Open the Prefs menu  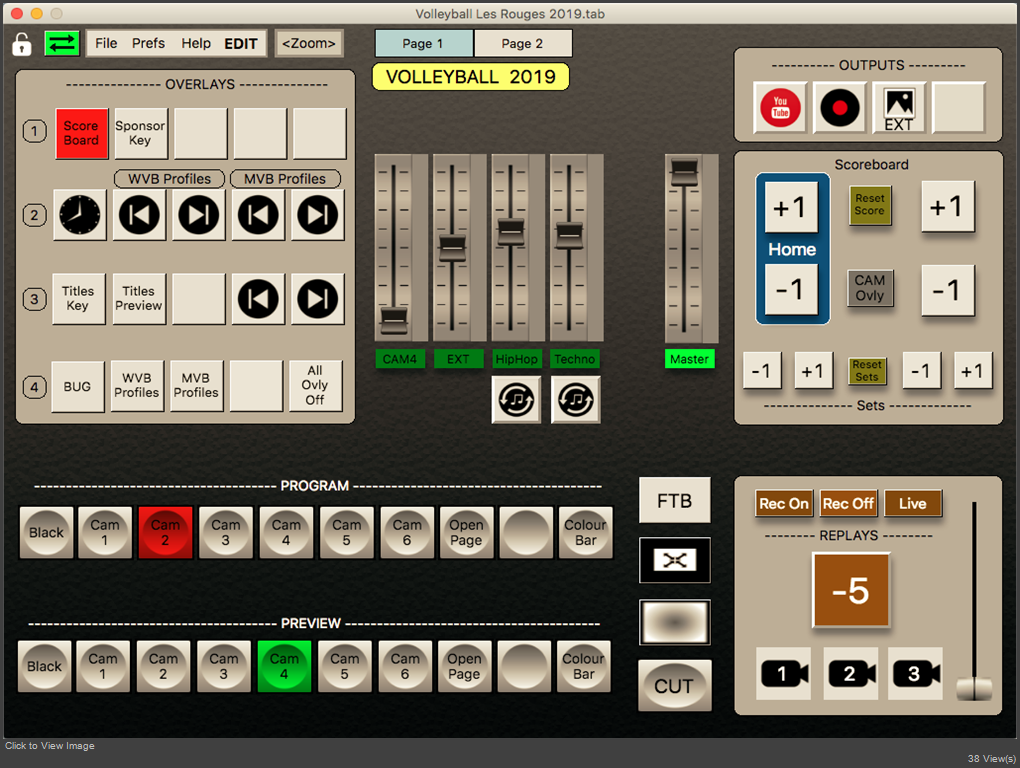(x=148, y=43)
